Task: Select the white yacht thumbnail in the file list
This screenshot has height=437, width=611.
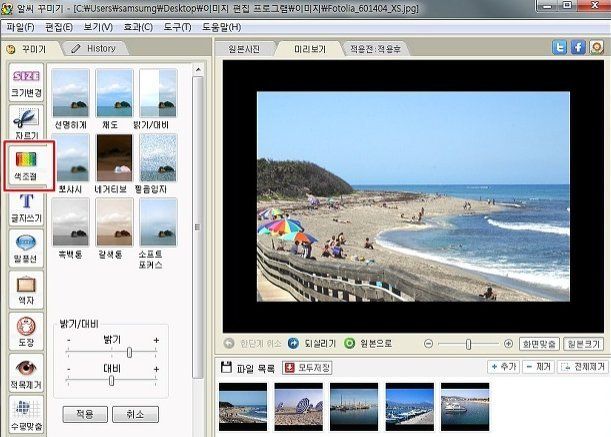Action: pos(465,407)
